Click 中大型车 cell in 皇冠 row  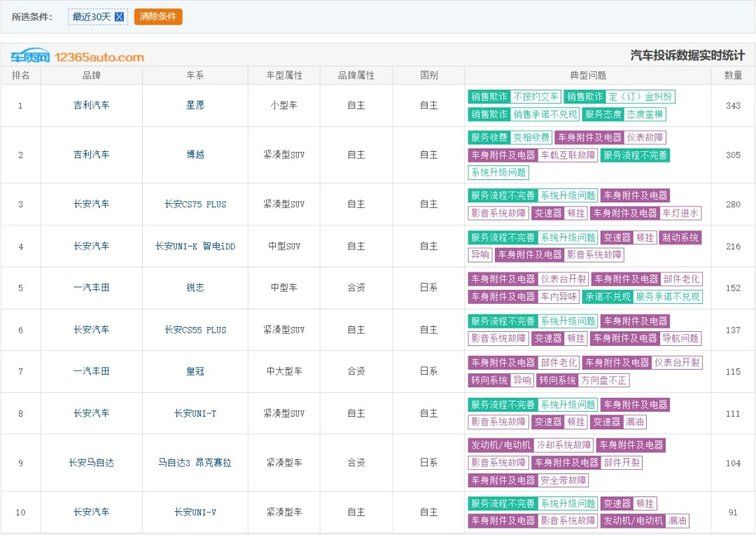click(284, 372)
